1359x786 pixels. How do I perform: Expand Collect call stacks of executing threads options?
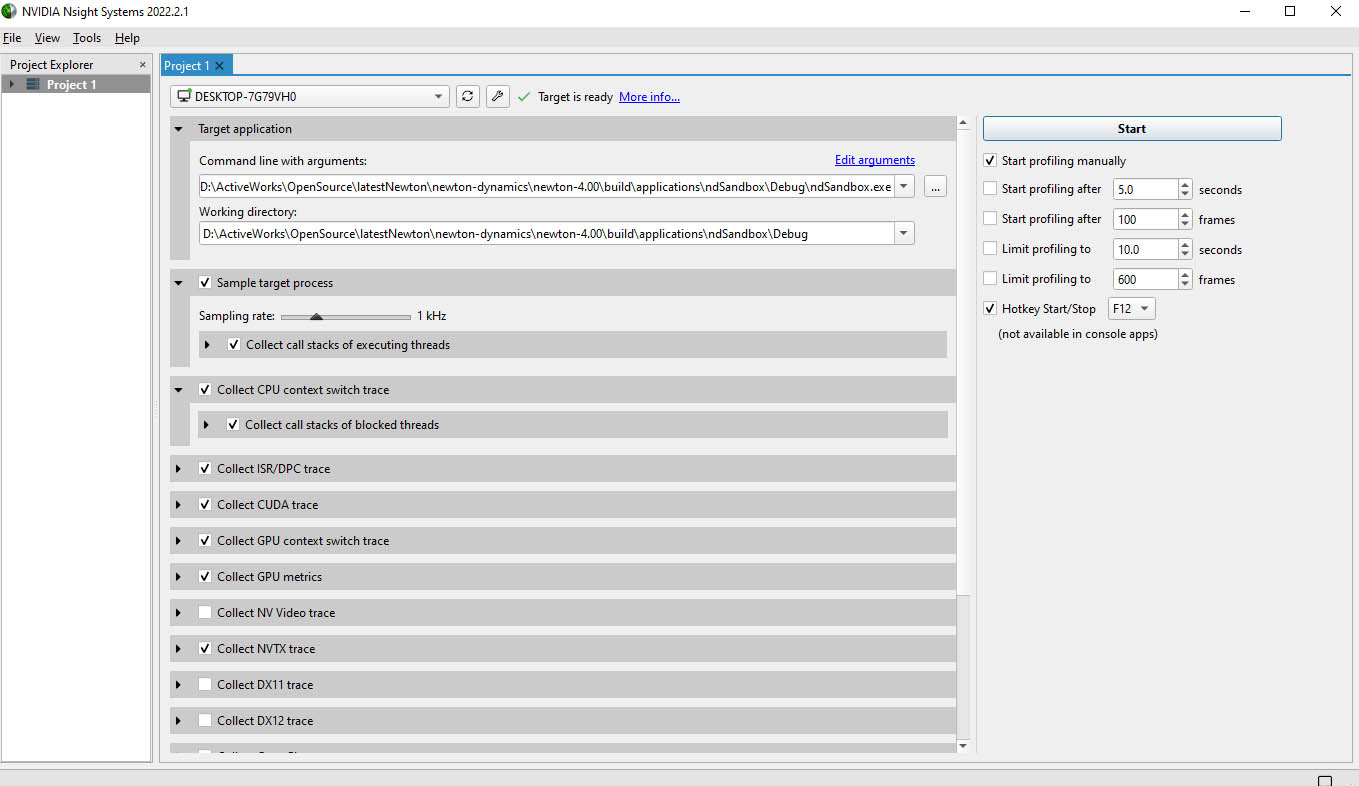pos(208,345)
